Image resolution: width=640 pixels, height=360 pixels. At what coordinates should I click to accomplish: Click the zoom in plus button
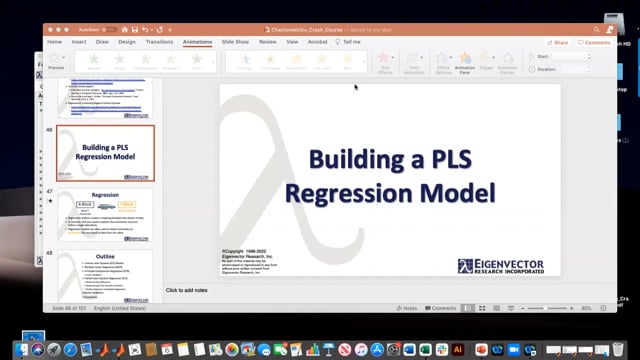click(571, 308)
